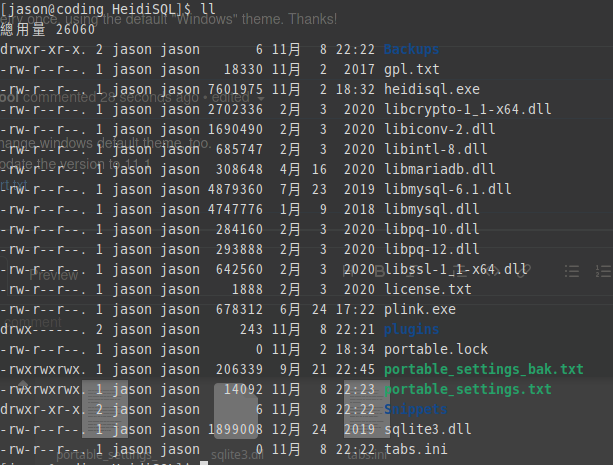613x465 pixels.
Task: Click the file size 642560
Action: [x=239, y=269]
